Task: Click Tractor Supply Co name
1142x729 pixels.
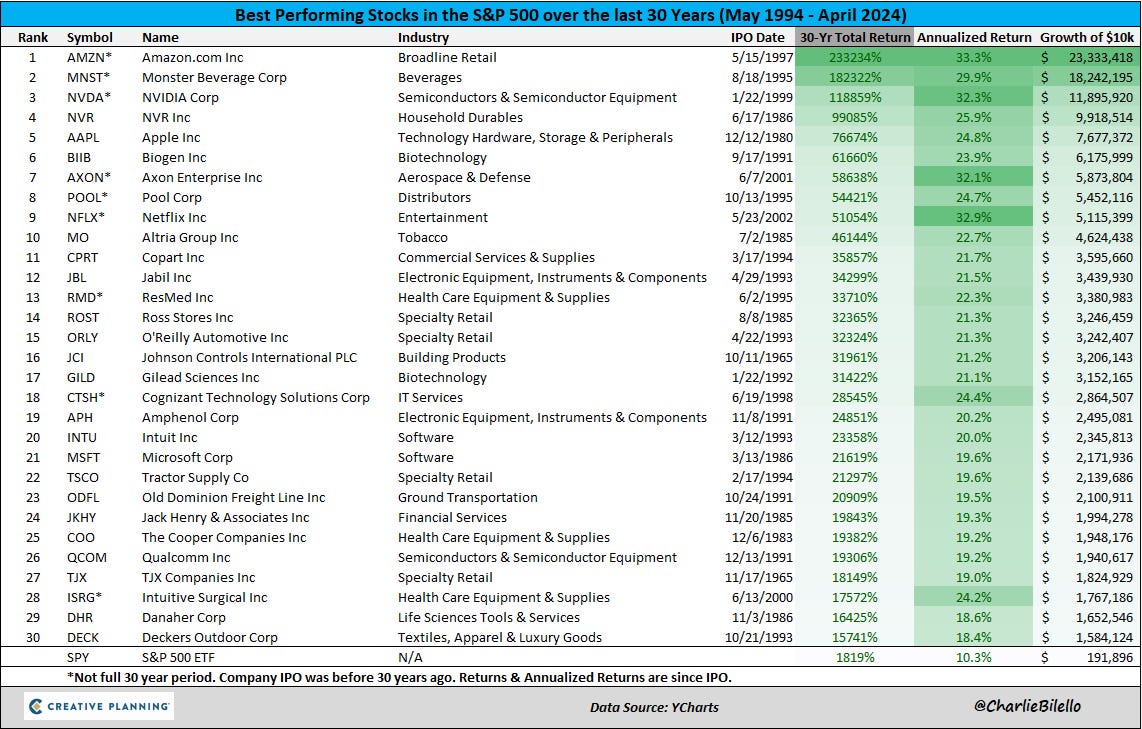Action: click(x=195, y=478)
